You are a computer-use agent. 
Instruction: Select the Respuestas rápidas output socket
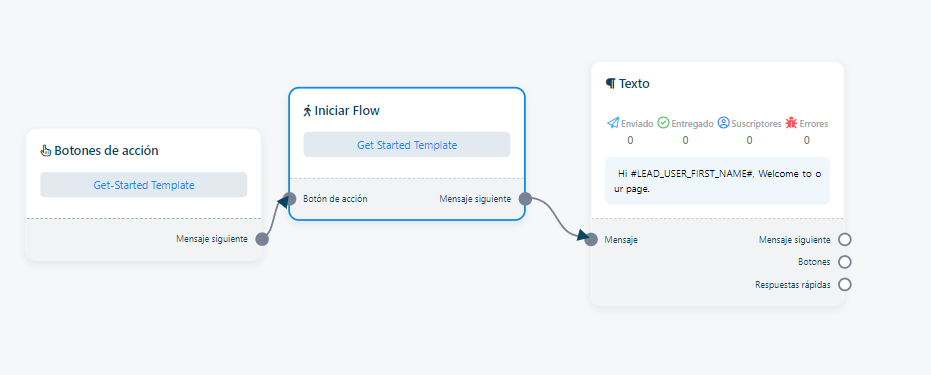[844, 285]
